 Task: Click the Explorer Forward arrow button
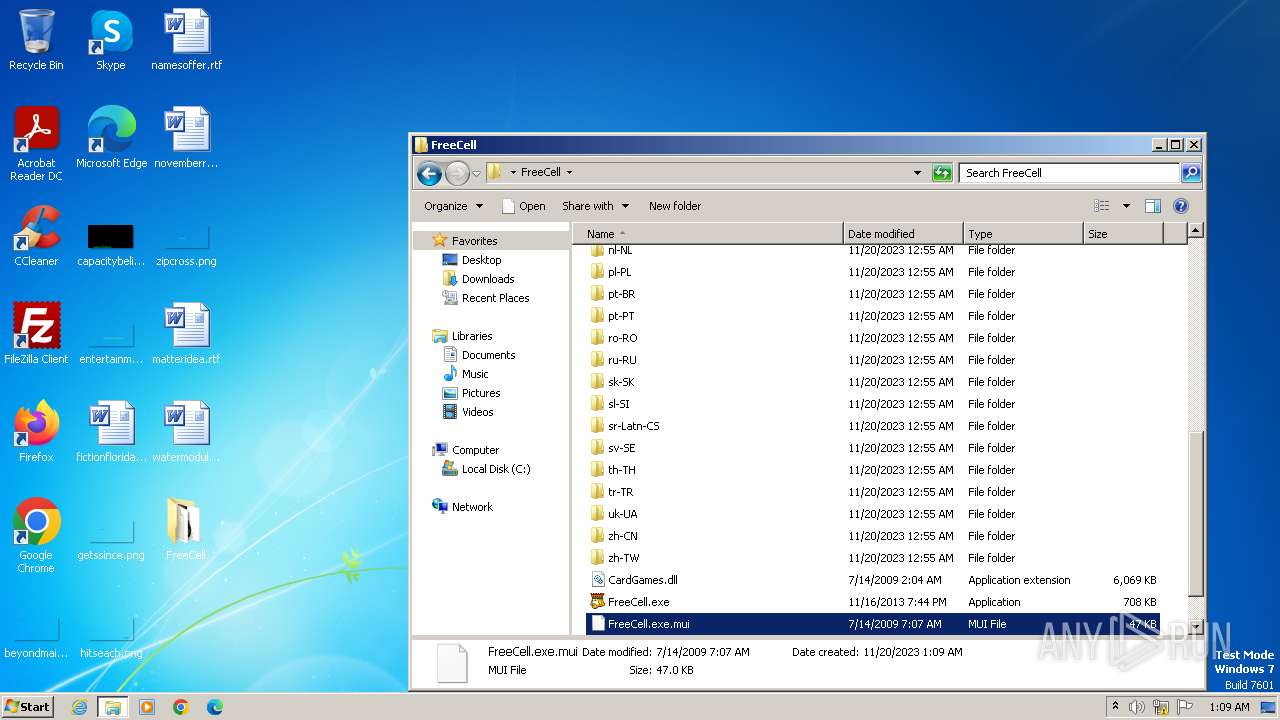click(x=457, y=173)
